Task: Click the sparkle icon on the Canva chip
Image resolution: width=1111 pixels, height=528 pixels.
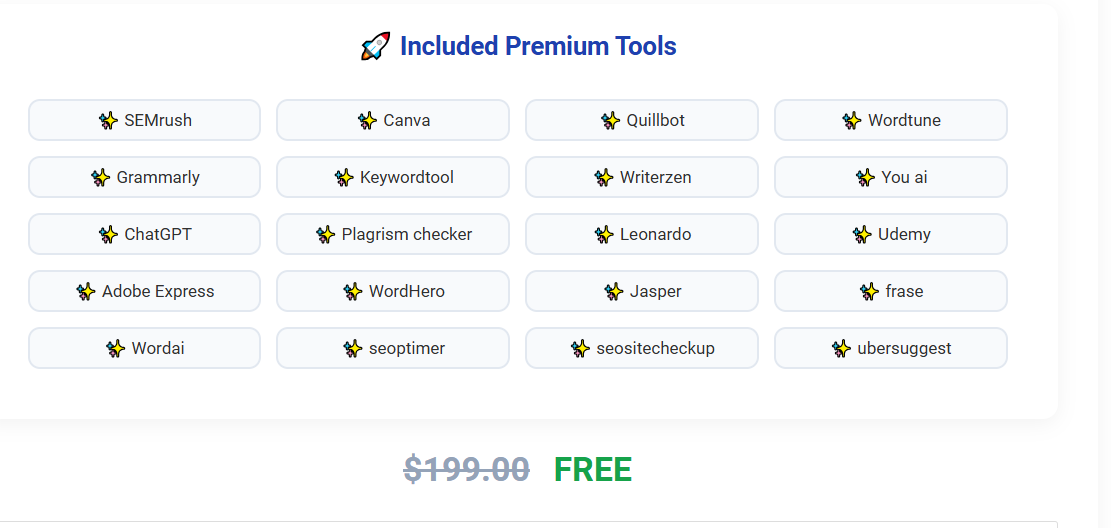Action: click(367, 120)
